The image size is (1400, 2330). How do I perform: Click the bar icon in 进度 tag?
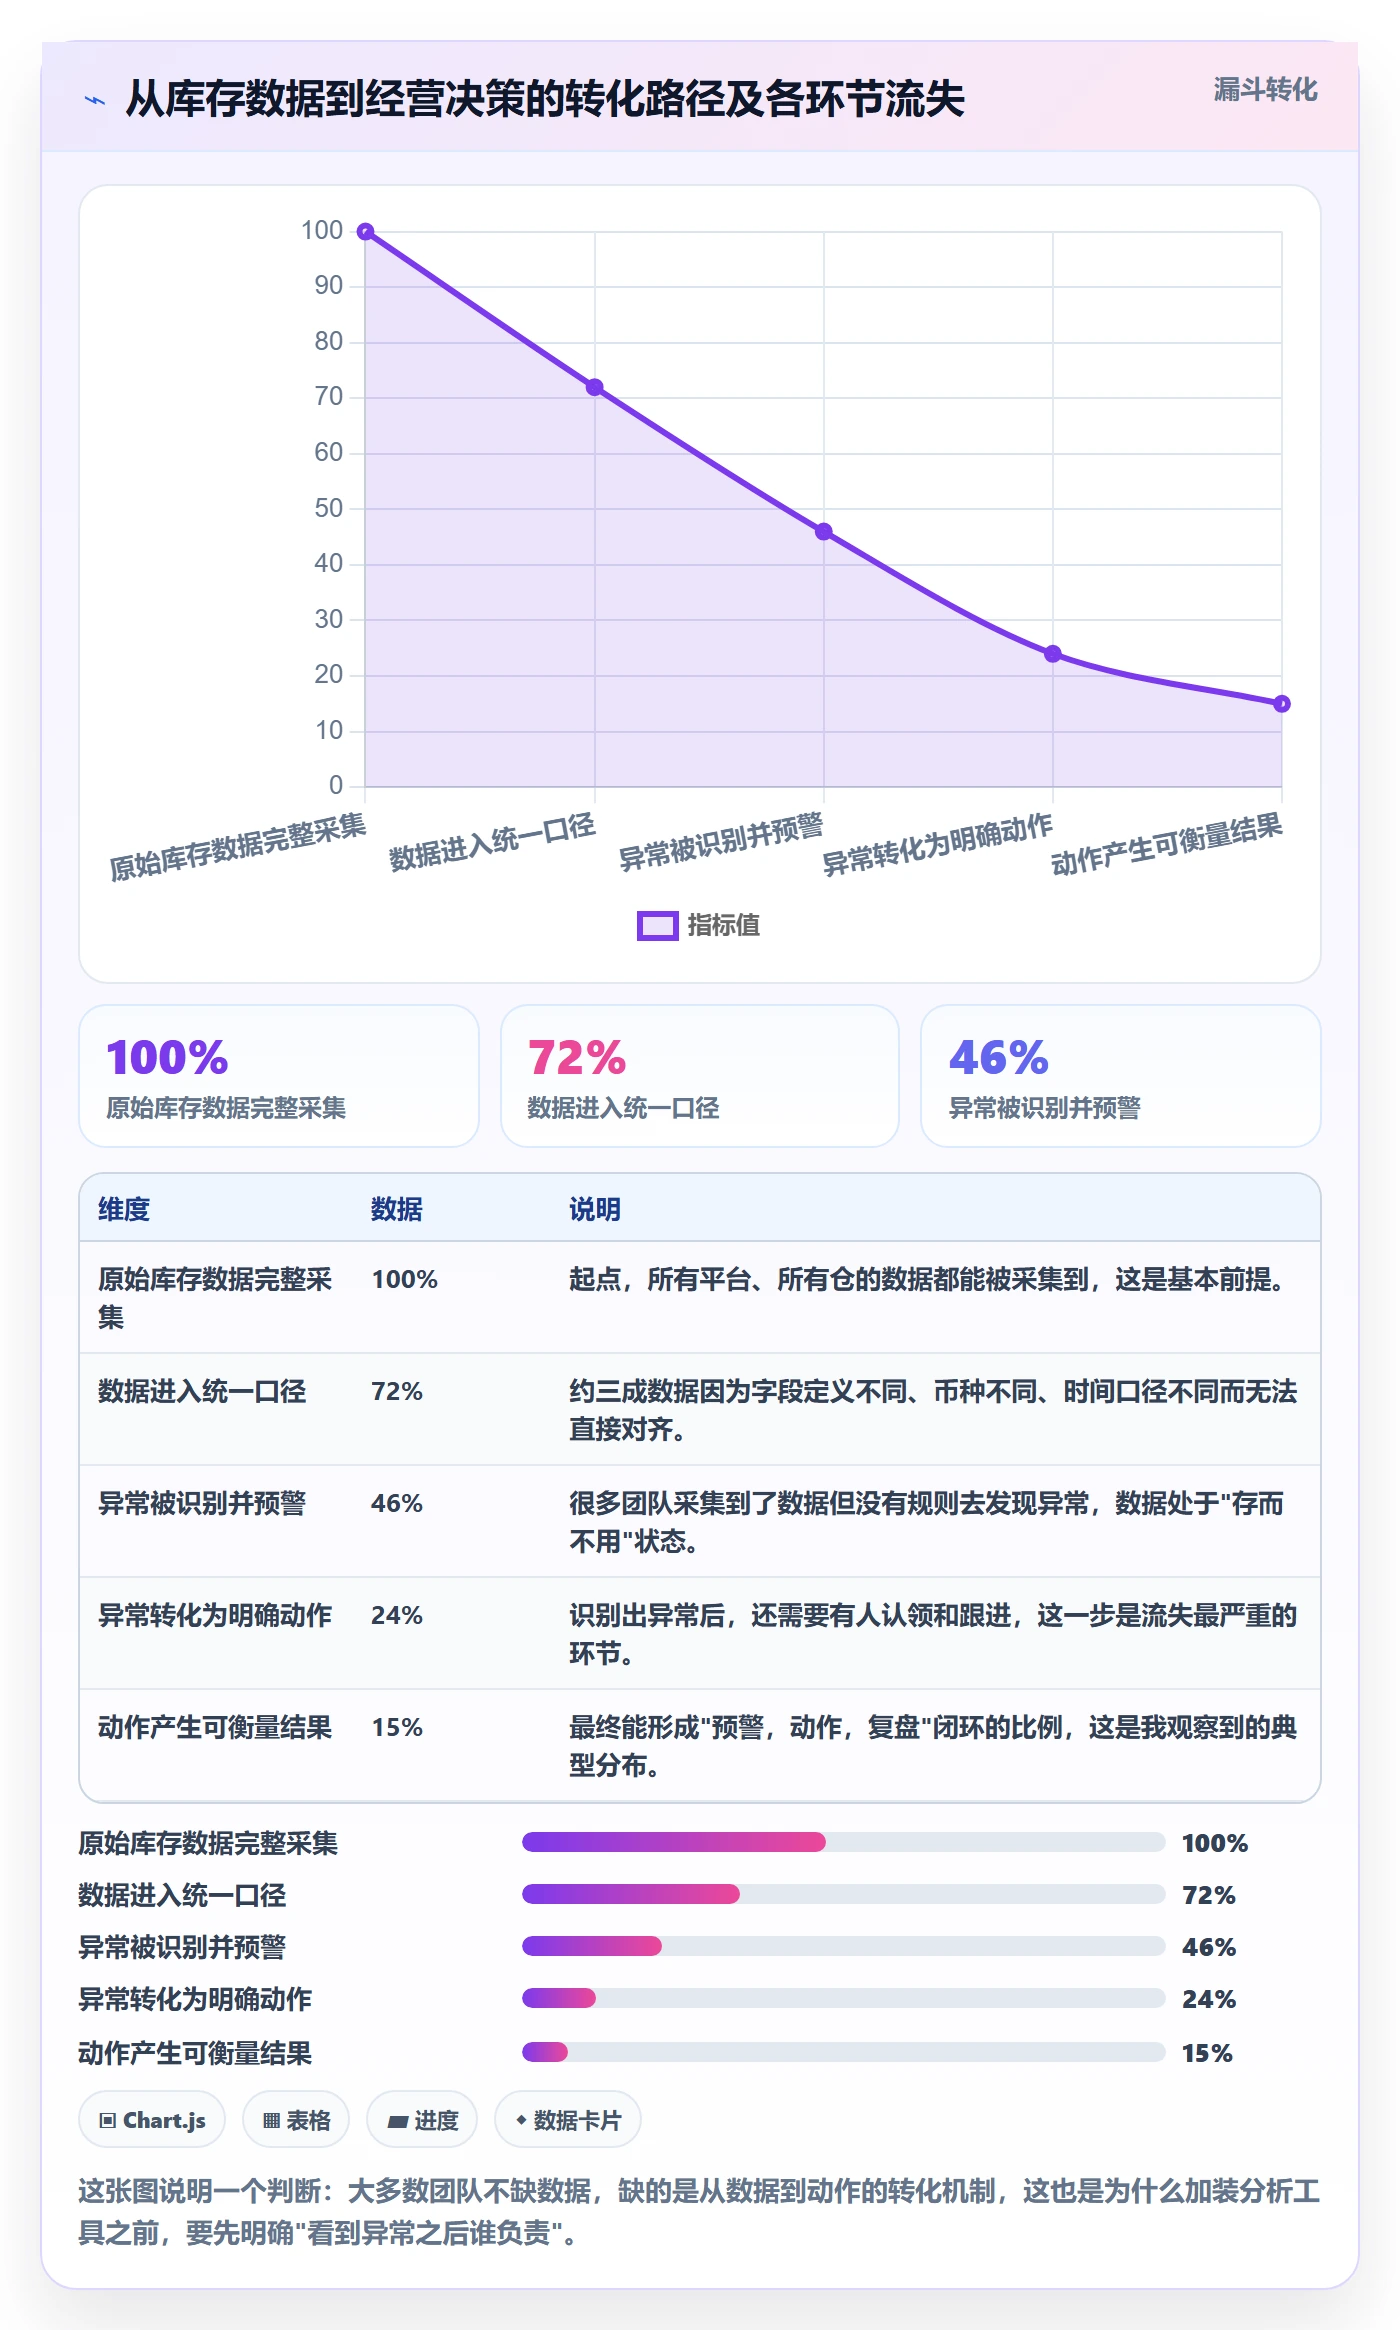pyautogui.click(x=398, y=2121)
